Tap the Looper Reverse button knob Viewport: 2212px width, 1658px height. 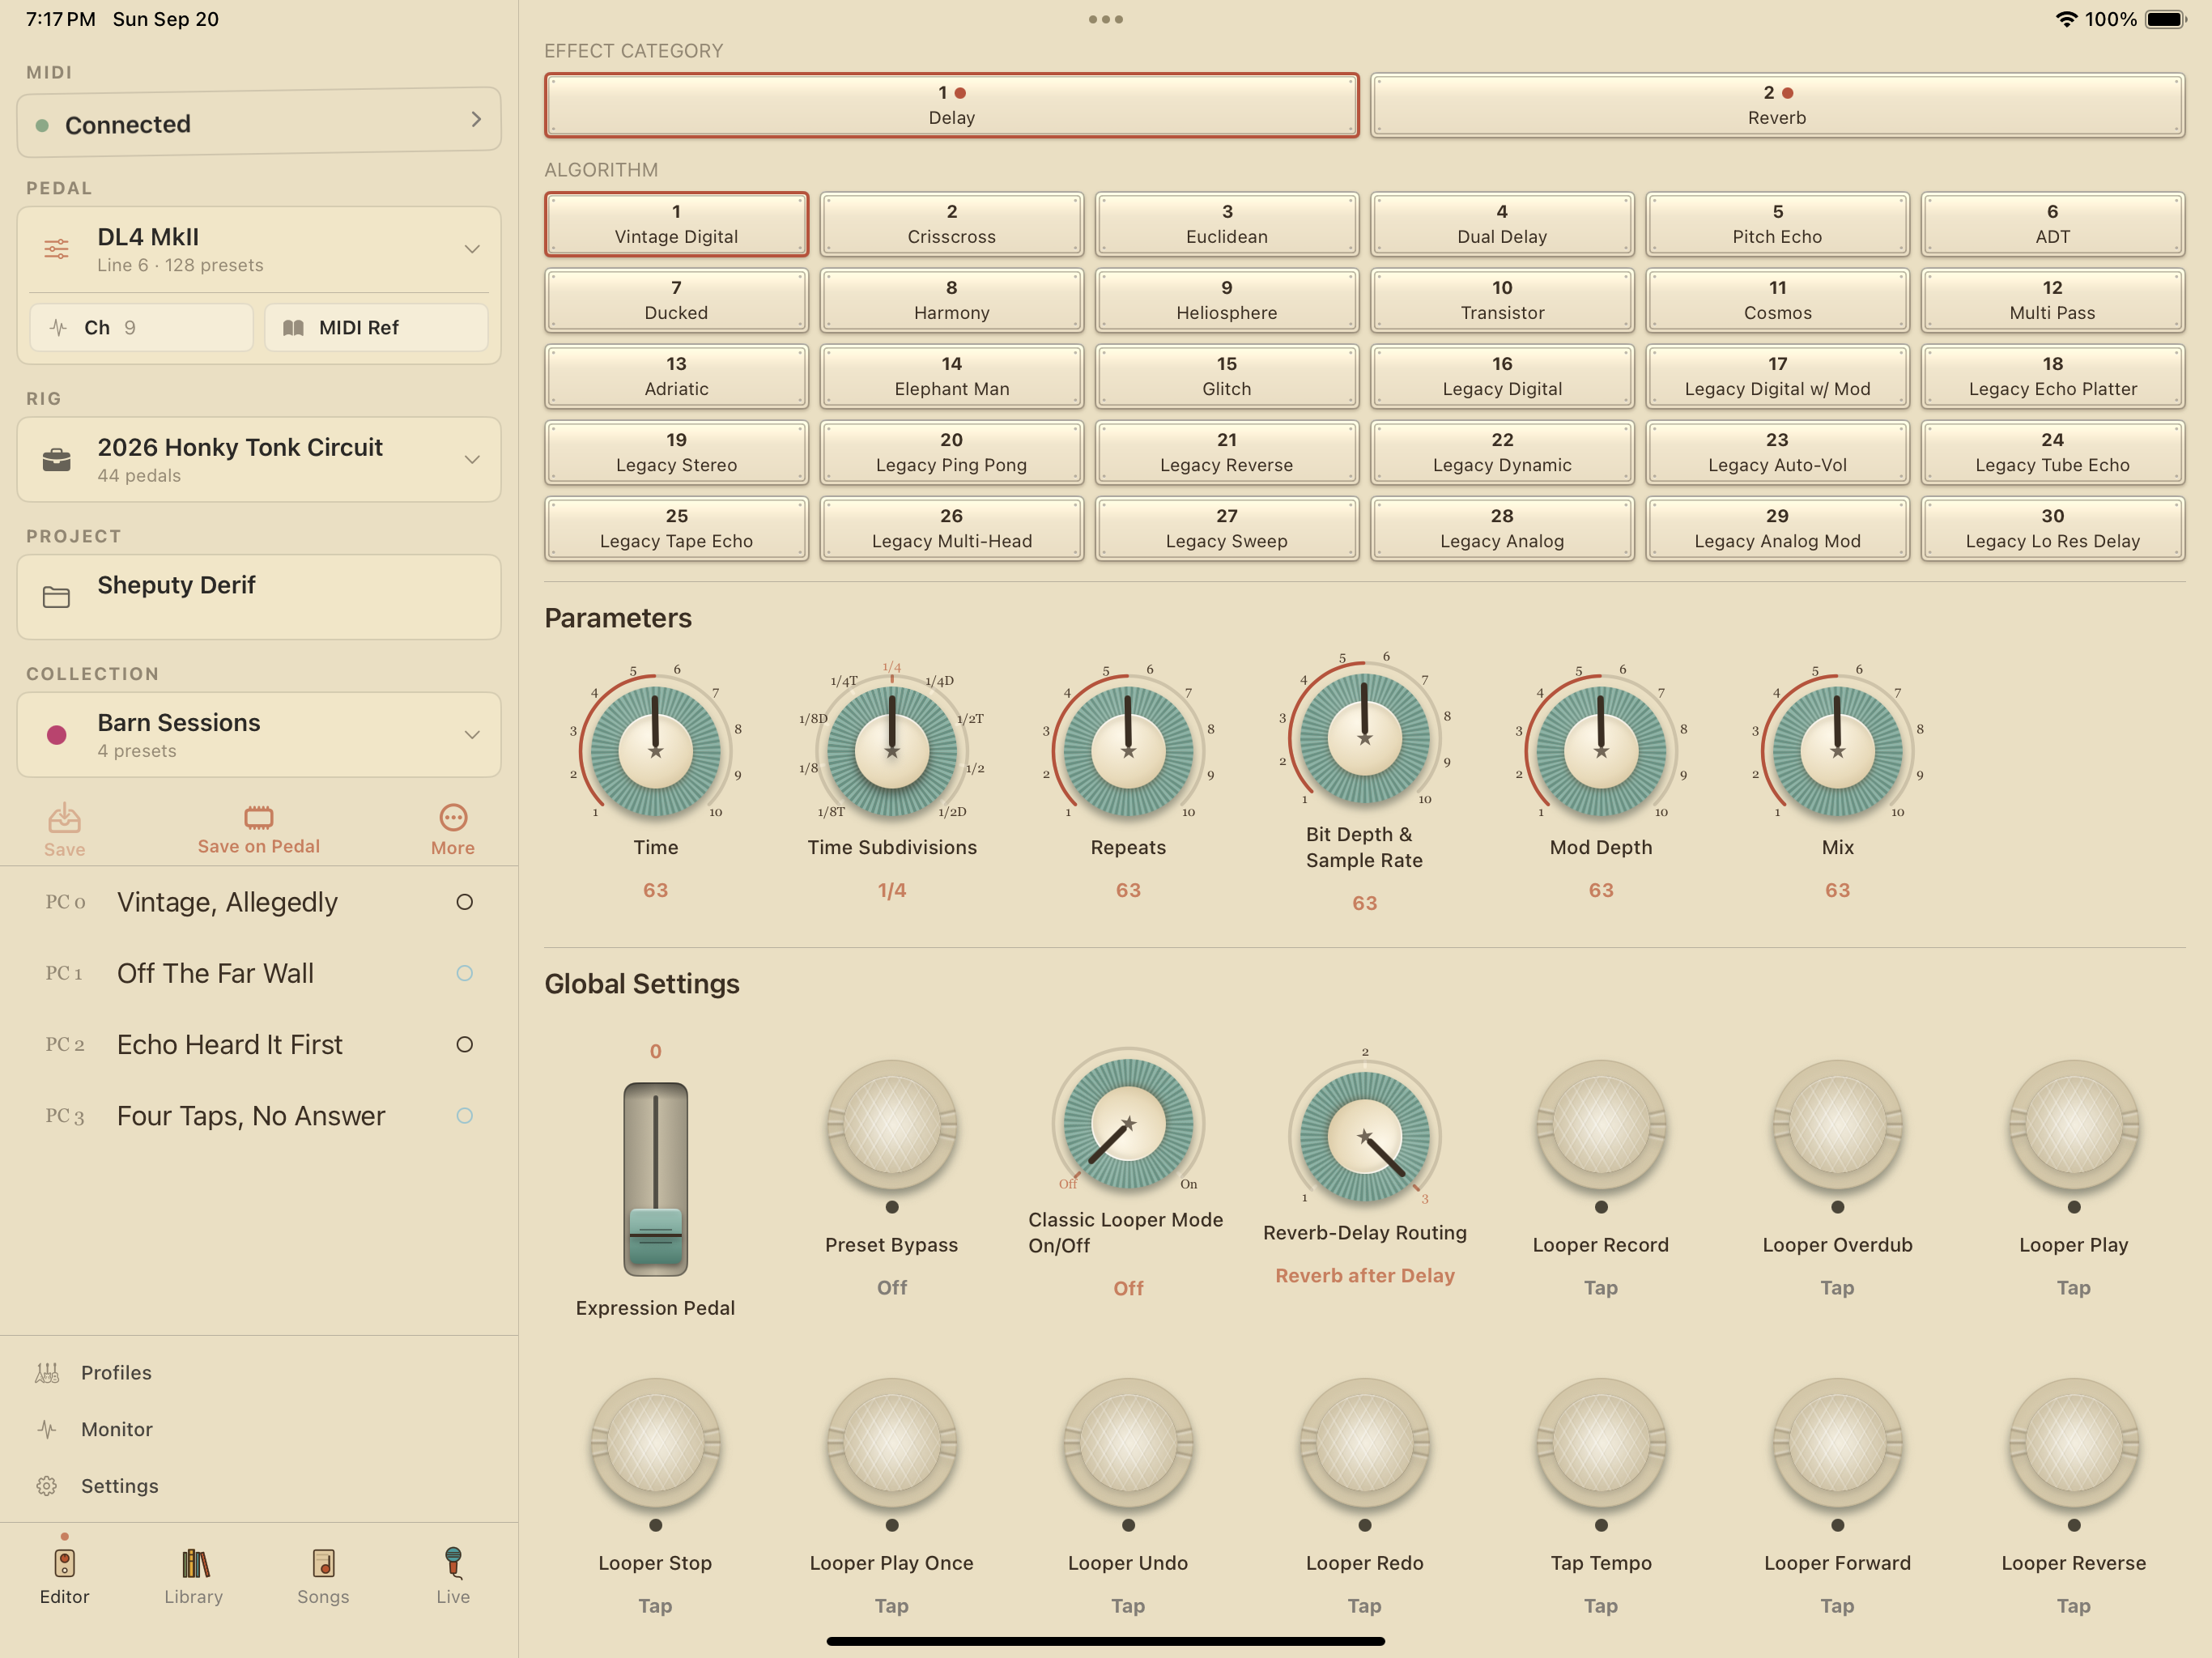point(2074,1443)
